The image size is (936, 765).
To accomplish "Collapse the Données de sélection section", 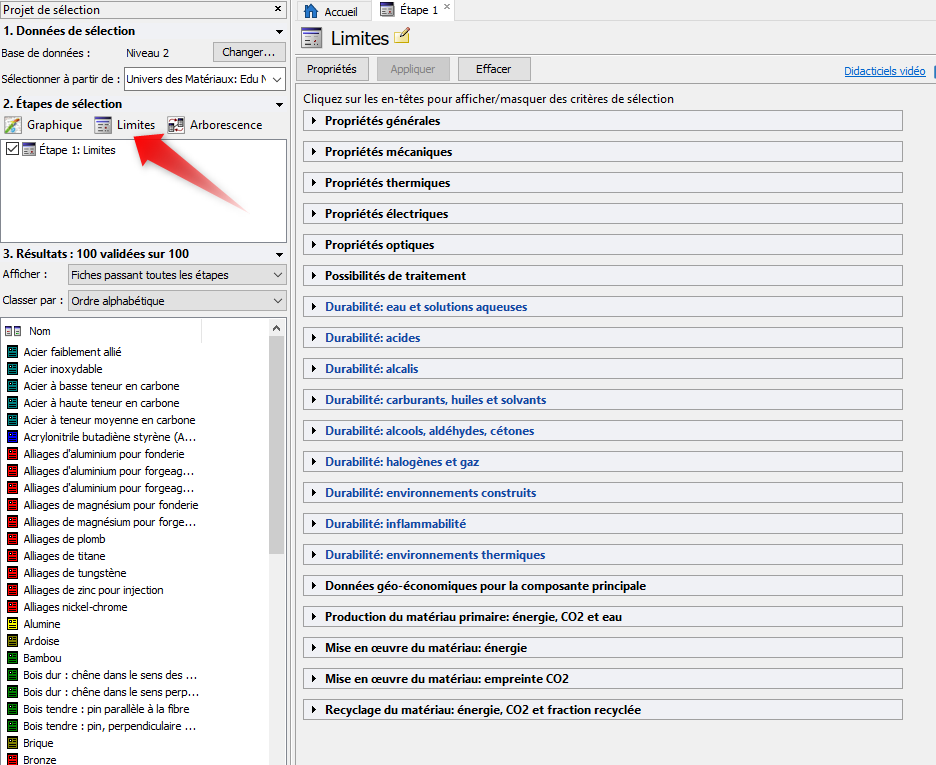I will 279,31.
